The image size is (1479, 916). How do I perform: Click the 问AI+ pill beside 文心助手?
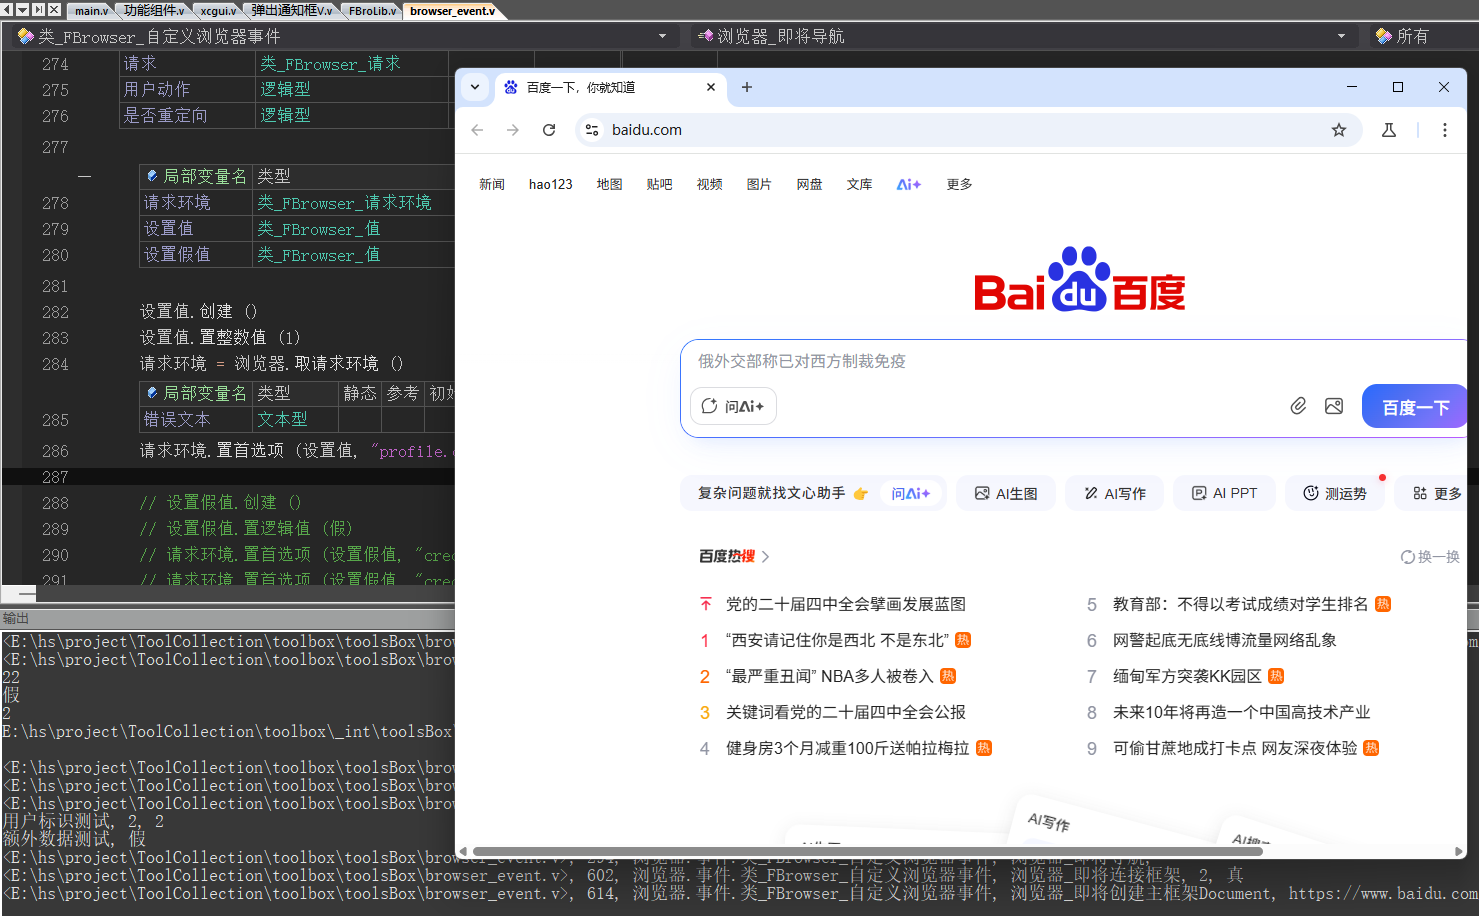[911, 493]
